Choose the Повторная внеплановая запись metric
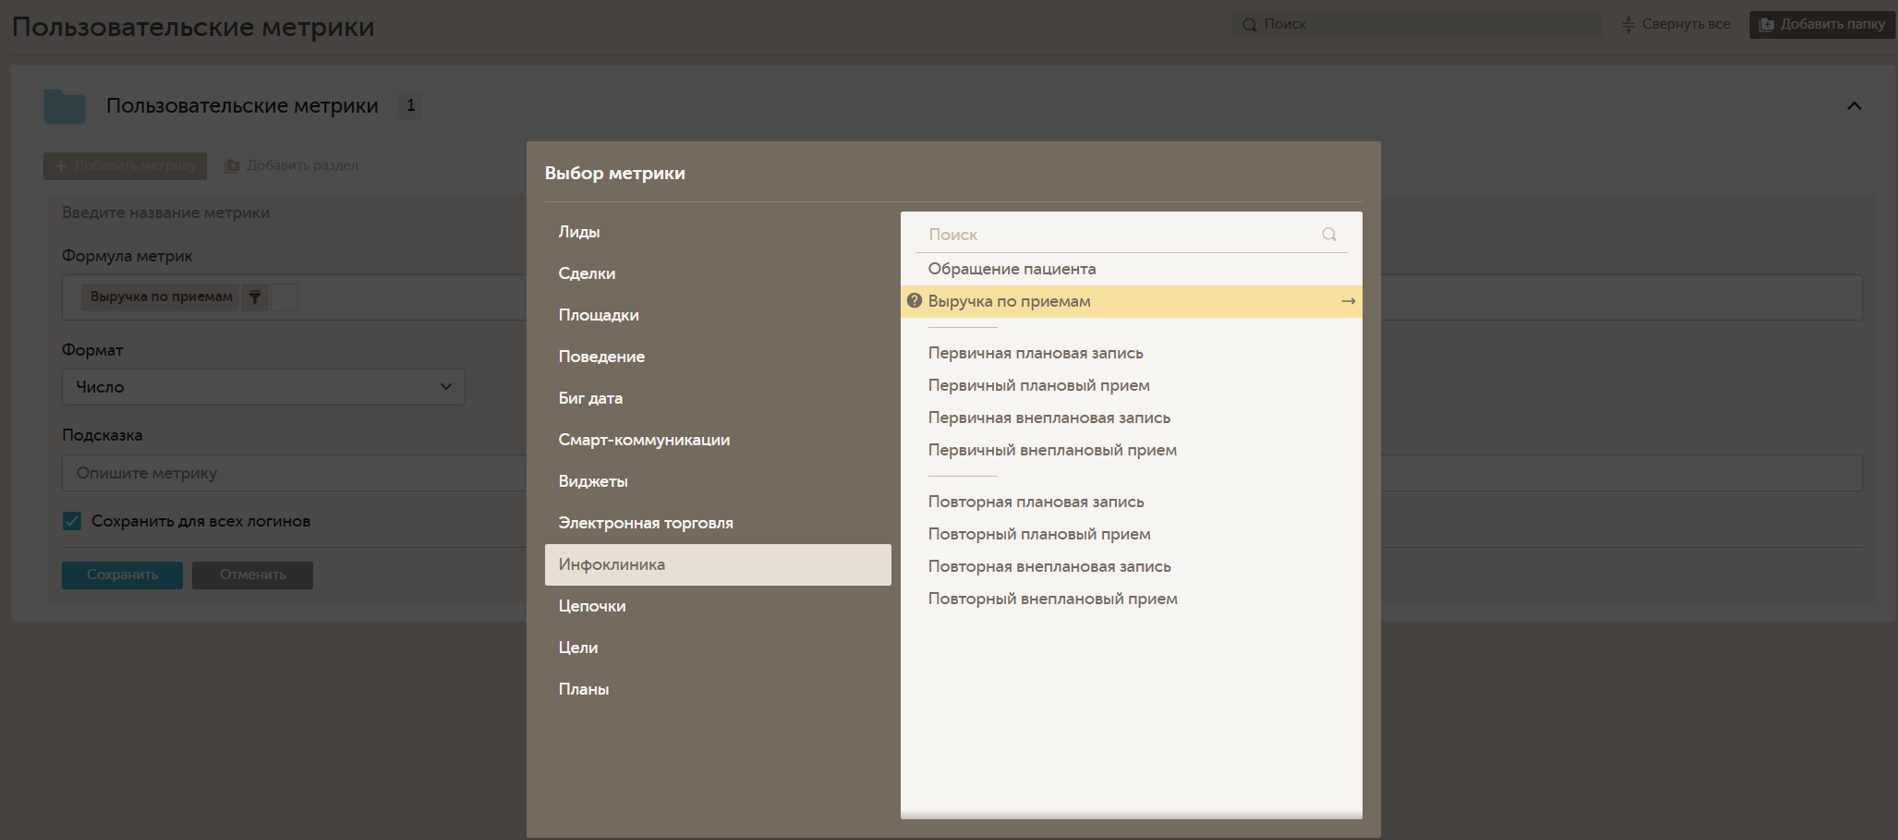Viewport: 1898px width, 840px height. tap(1131, 566)
